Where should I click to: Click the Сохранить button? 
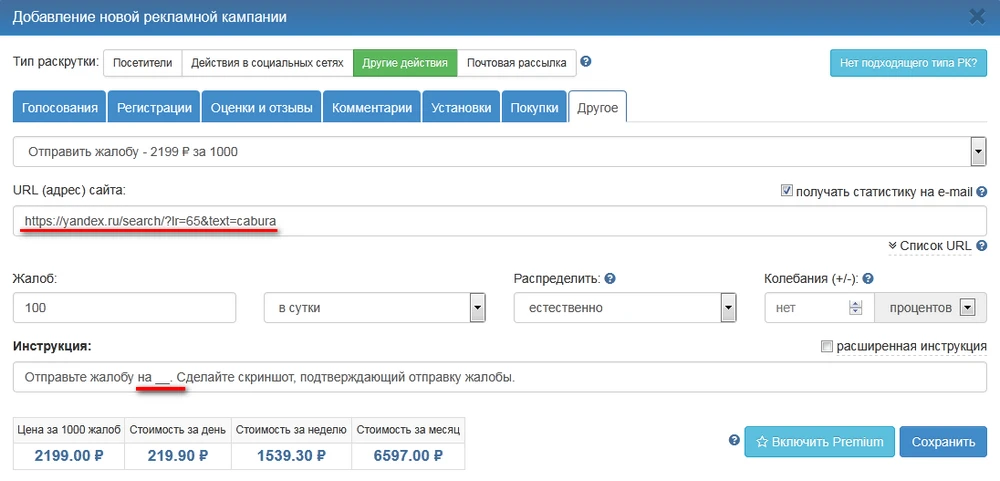(x=942, y=442)
